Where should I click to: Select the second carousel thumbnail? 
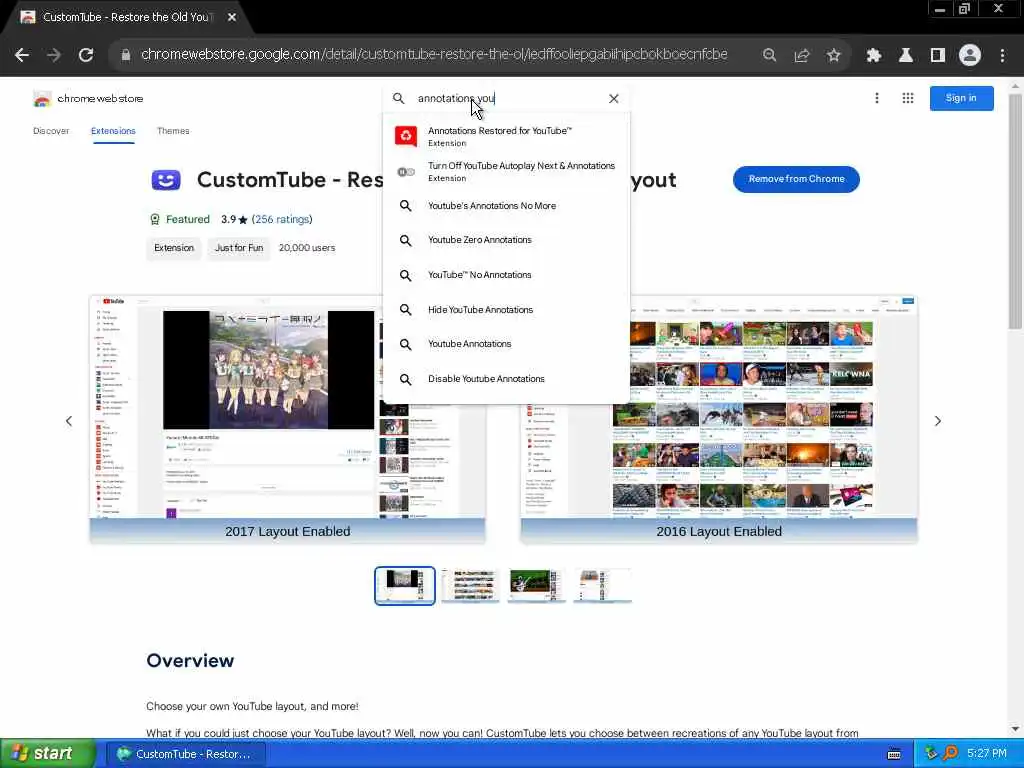click(x=471, y=586)
